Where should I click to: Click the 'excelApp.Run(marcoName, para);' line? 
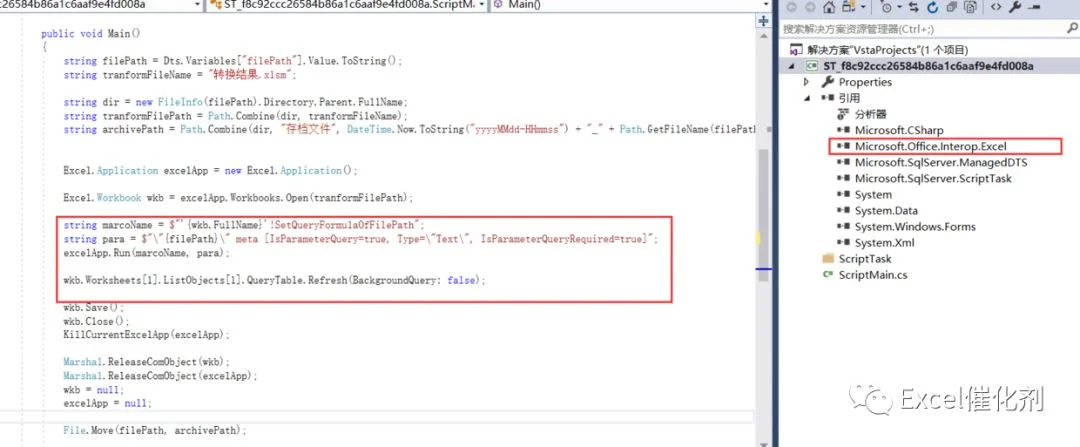point(147,253)
